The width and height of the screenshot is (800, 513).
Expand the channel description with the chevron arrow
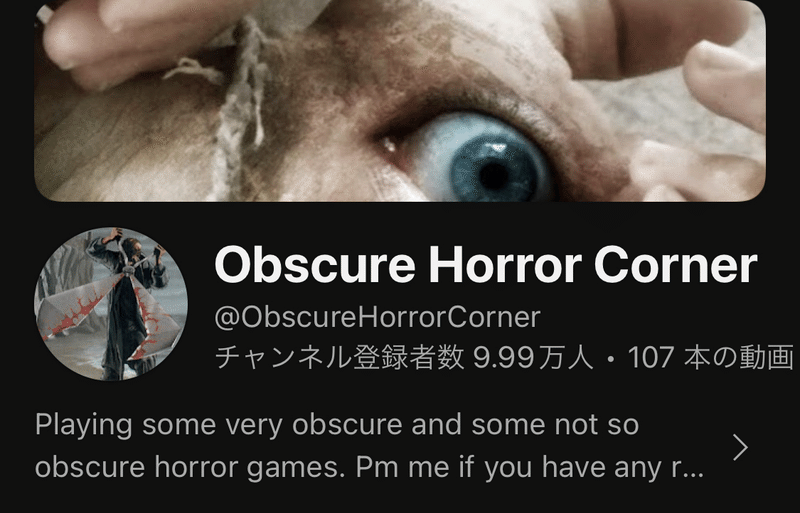(x=740, y=448)
